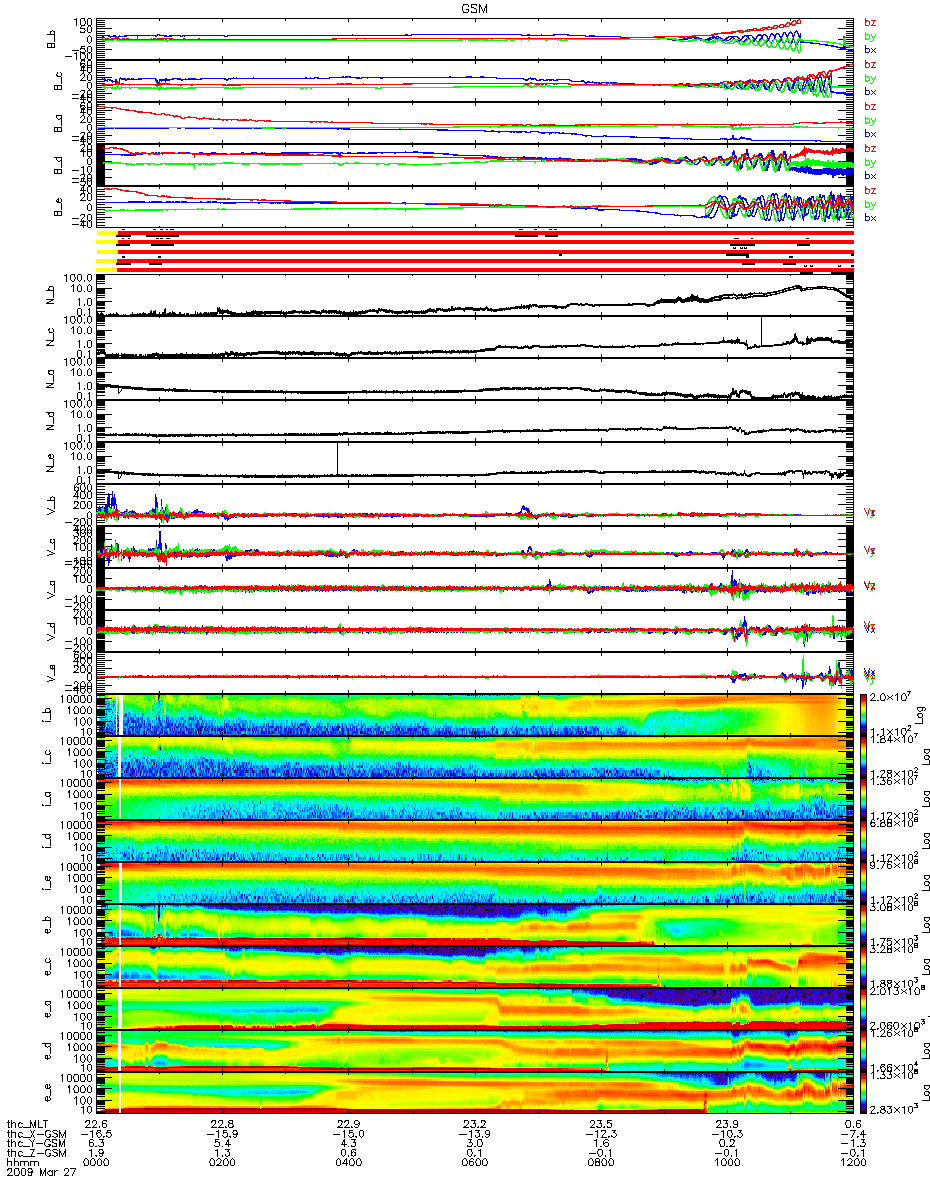930x1200 pixels.
Task: Click the red bz legend of B_e panel
Action: [870, 190]
